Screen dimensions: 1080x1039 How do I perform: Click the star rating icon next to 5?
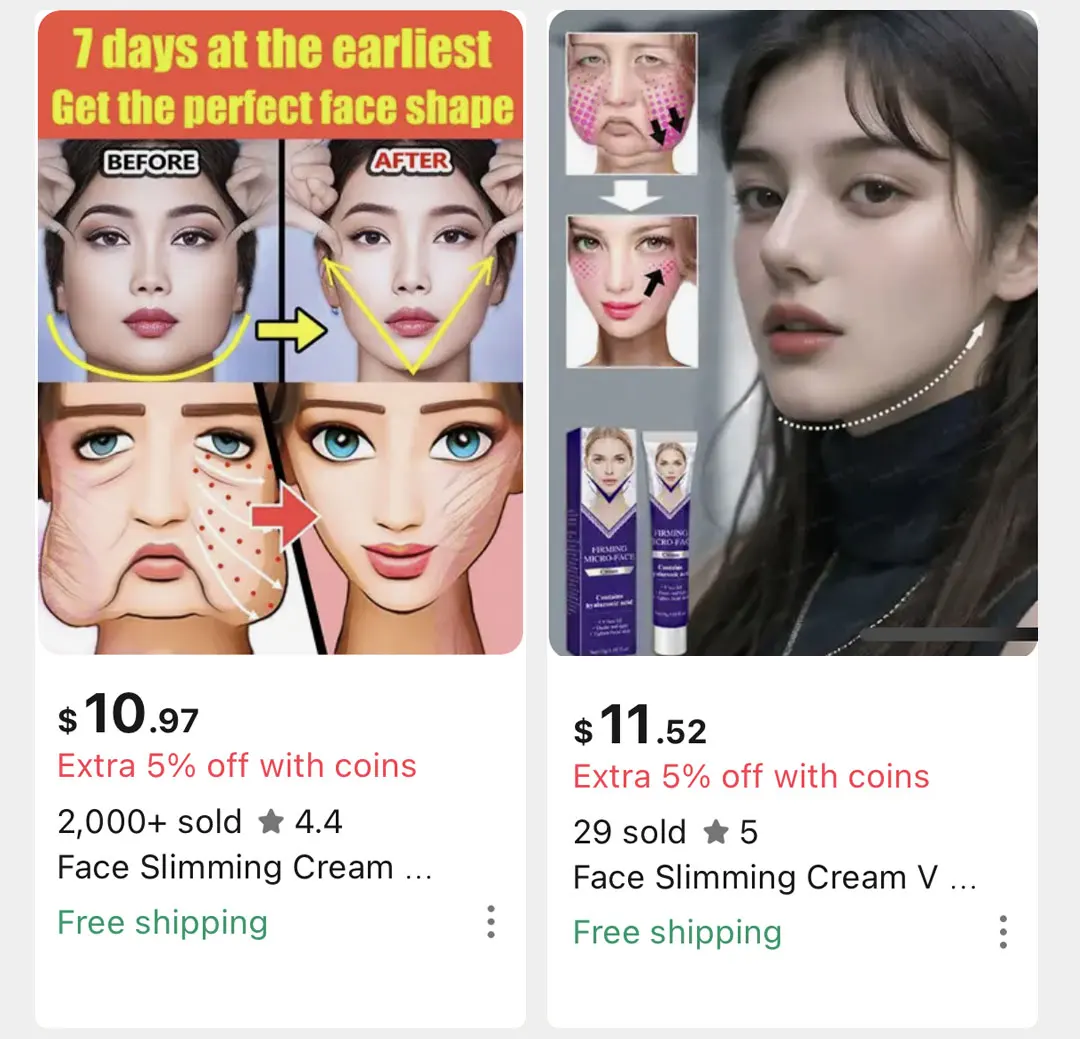click(716, 831)
